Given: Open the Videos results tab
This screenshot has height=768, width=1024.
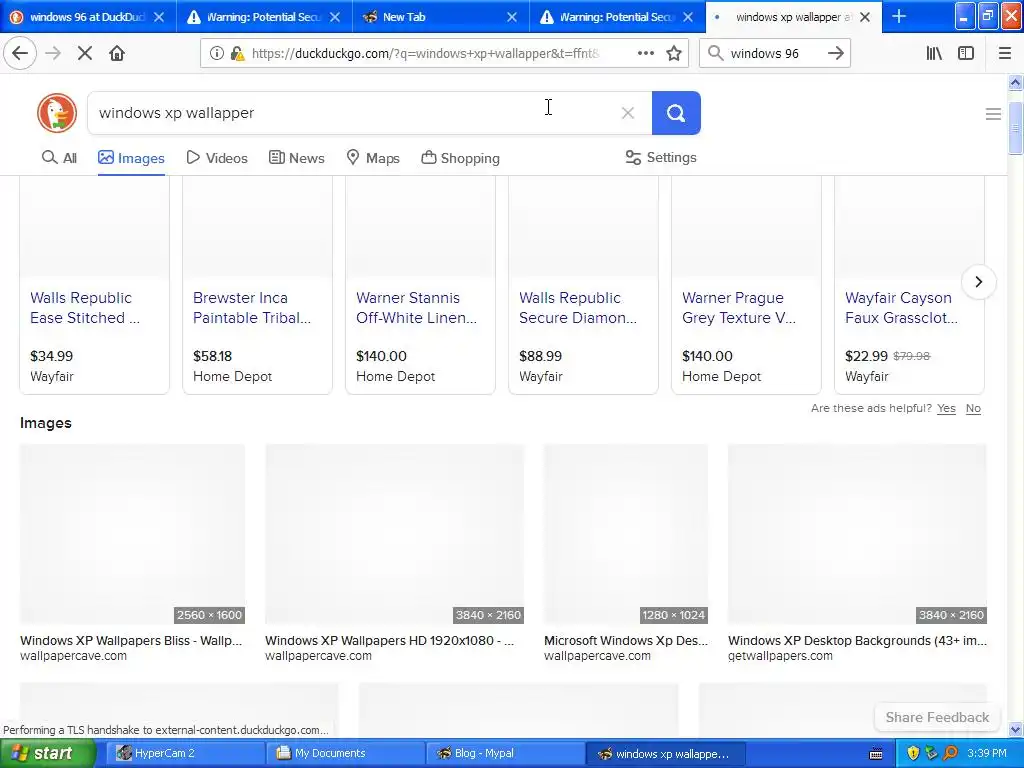Looking at the screenshot, I should pyautogui.click(x=217, y=158).
